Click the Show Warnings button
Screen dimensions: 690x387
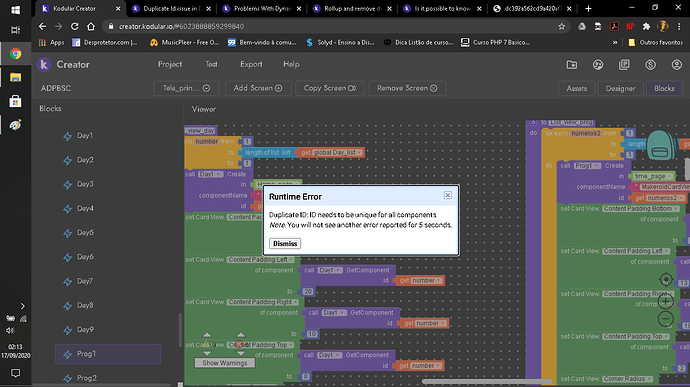coord(224,363)
